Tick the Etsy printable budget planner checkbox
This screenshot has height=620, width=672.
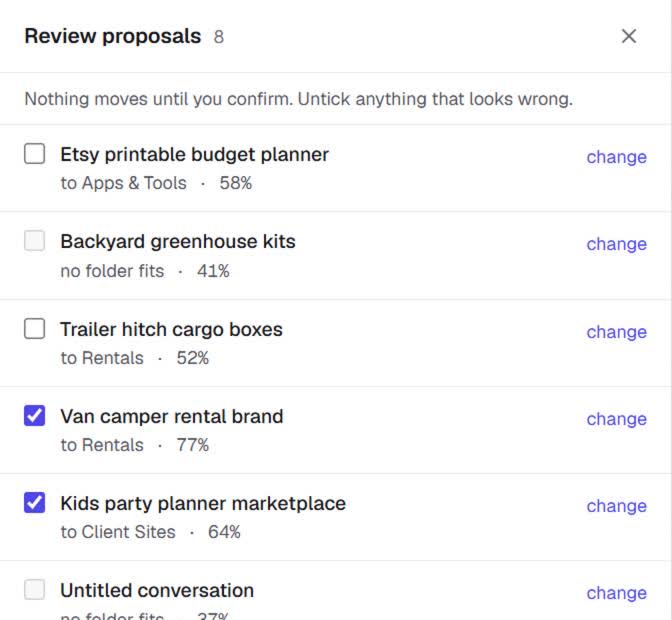pos(34,153)
